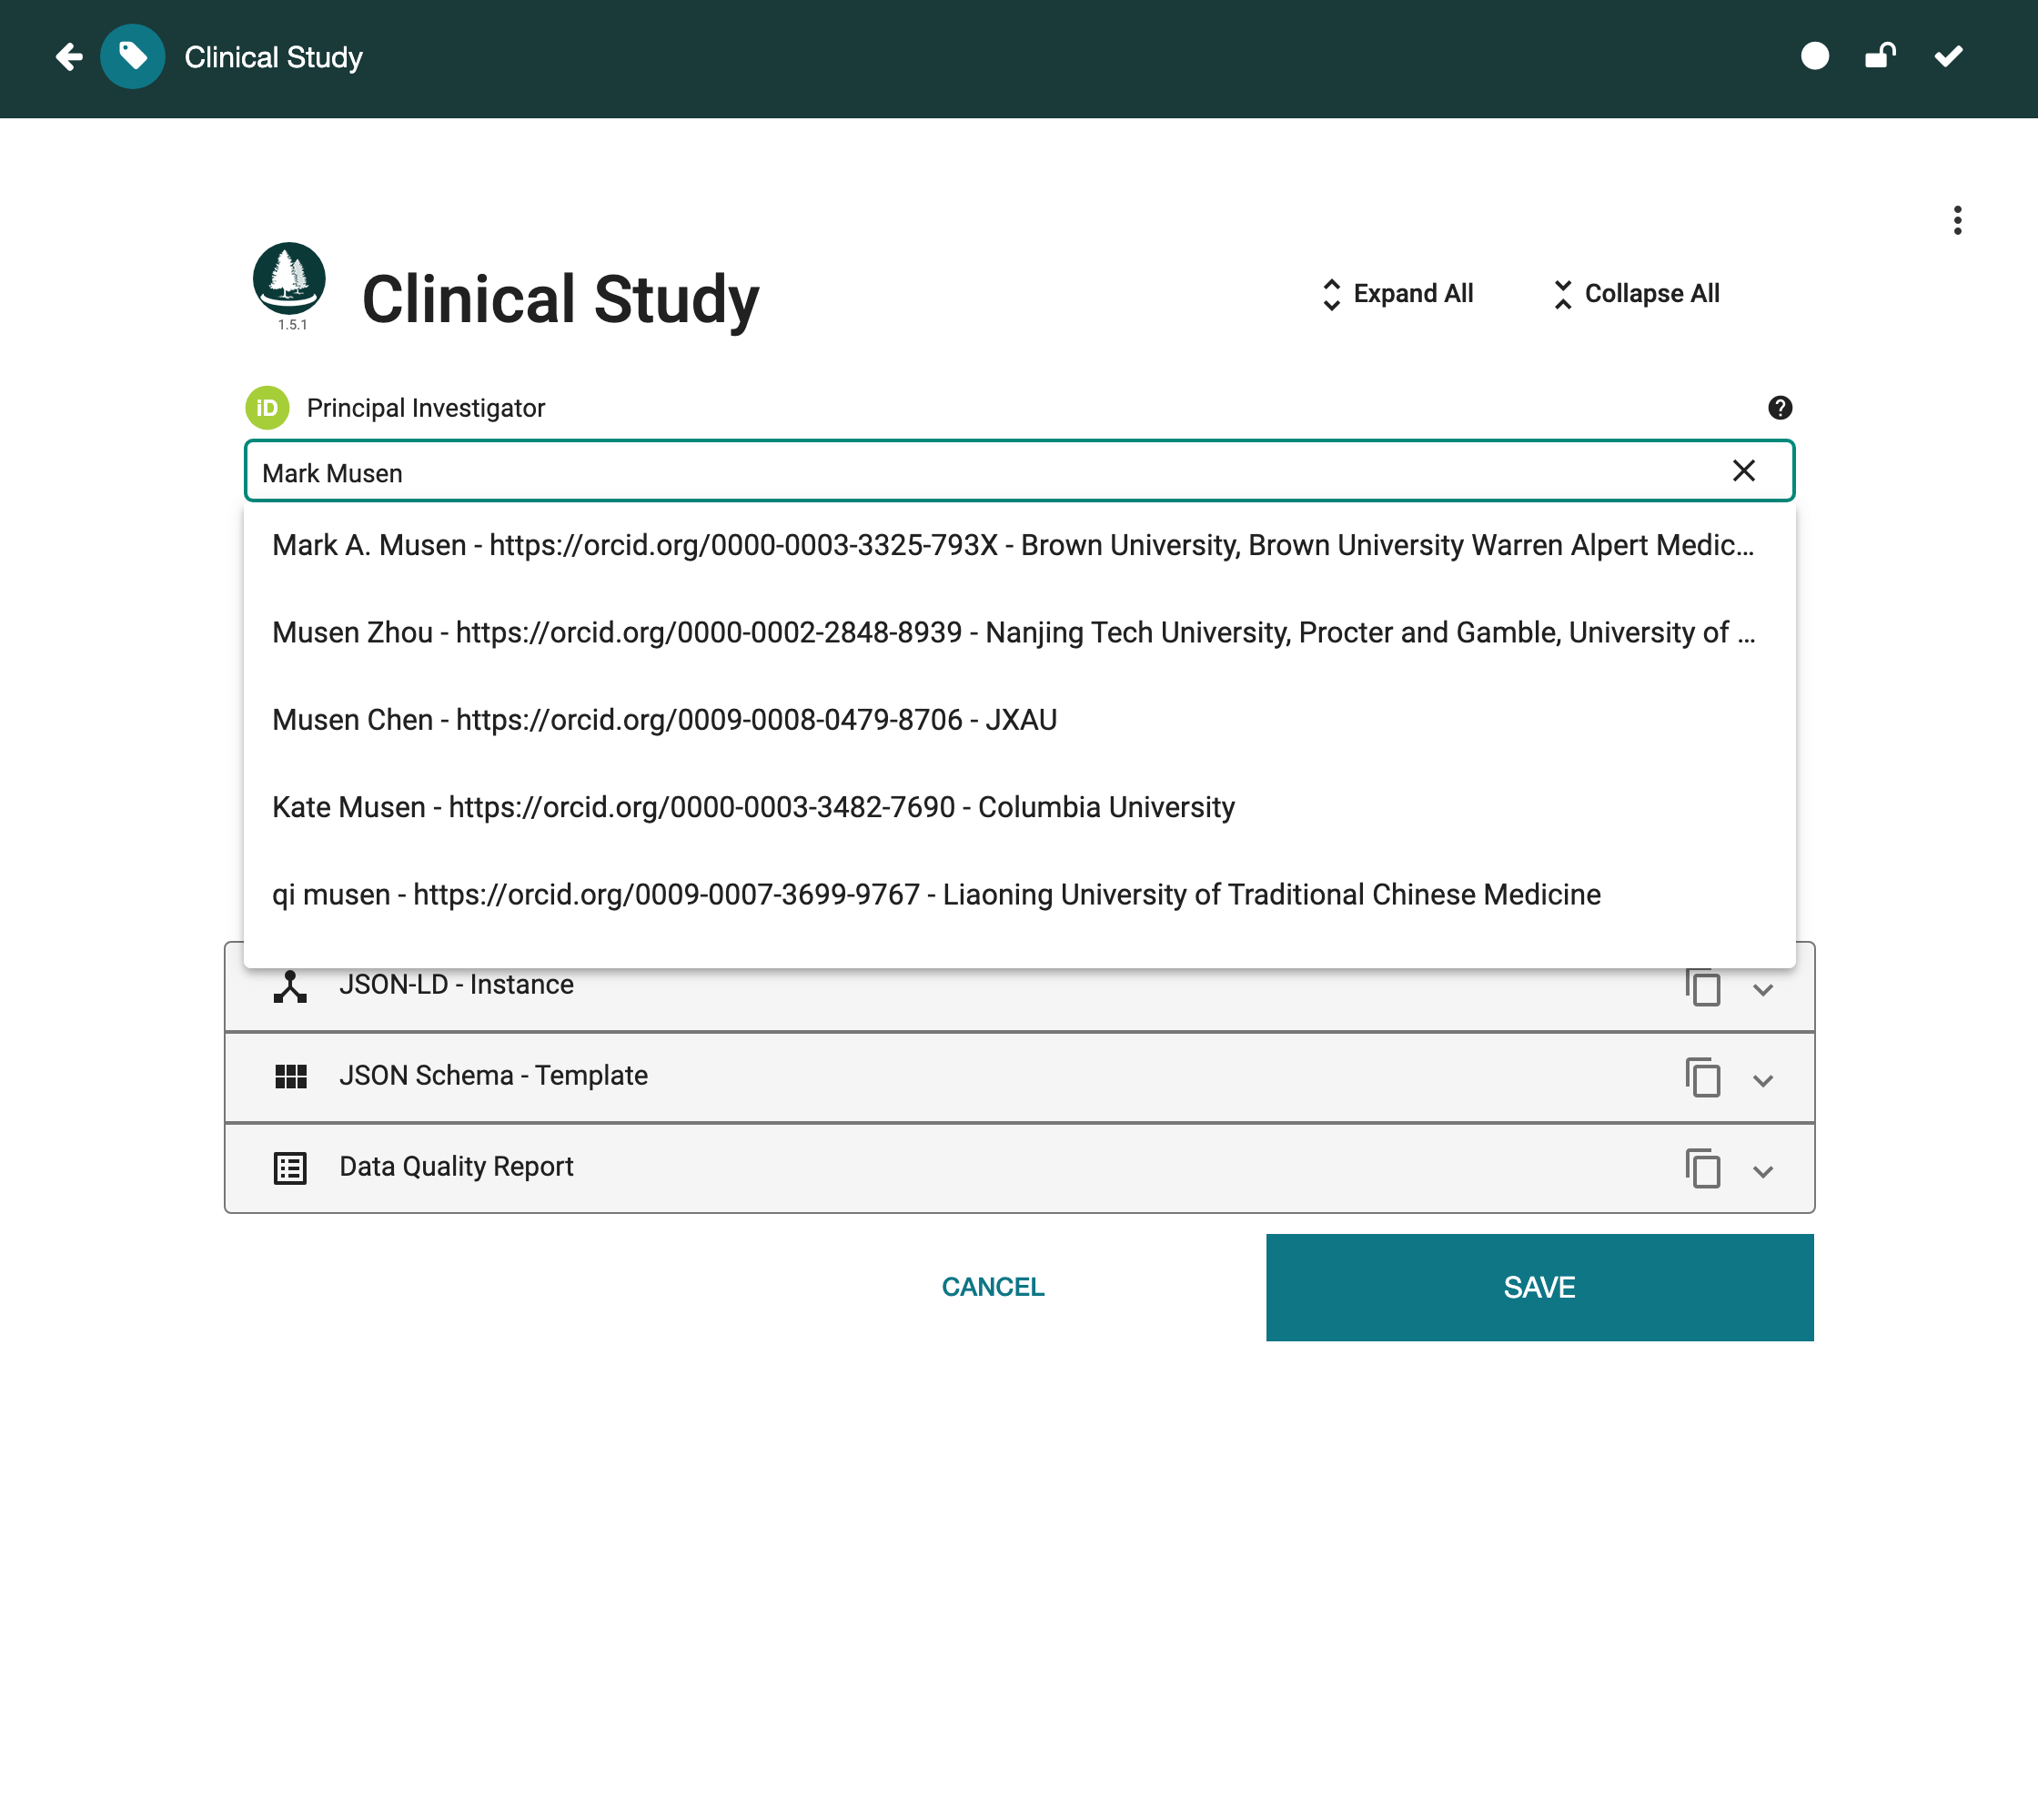Click the JSON-LD network node icon
The width and height of the screenshot is (2038, 1820).
coord(290,987)
